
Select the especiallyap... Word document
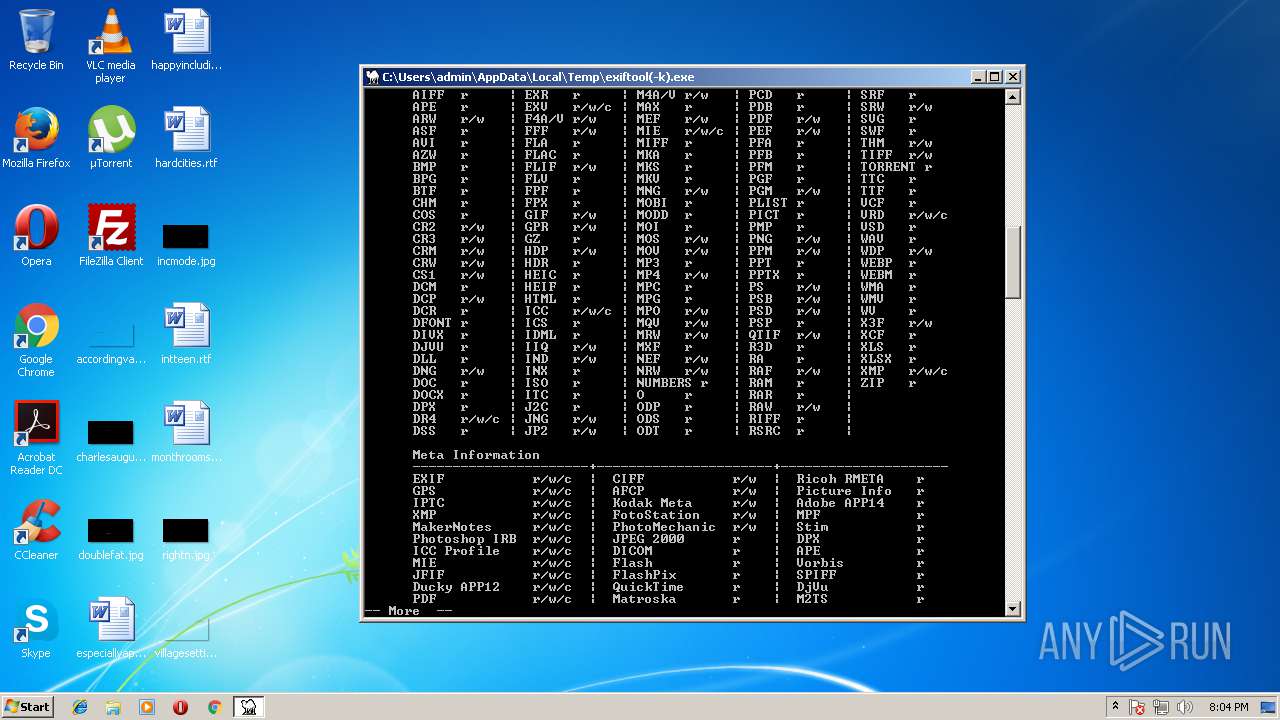pos(110,628)
